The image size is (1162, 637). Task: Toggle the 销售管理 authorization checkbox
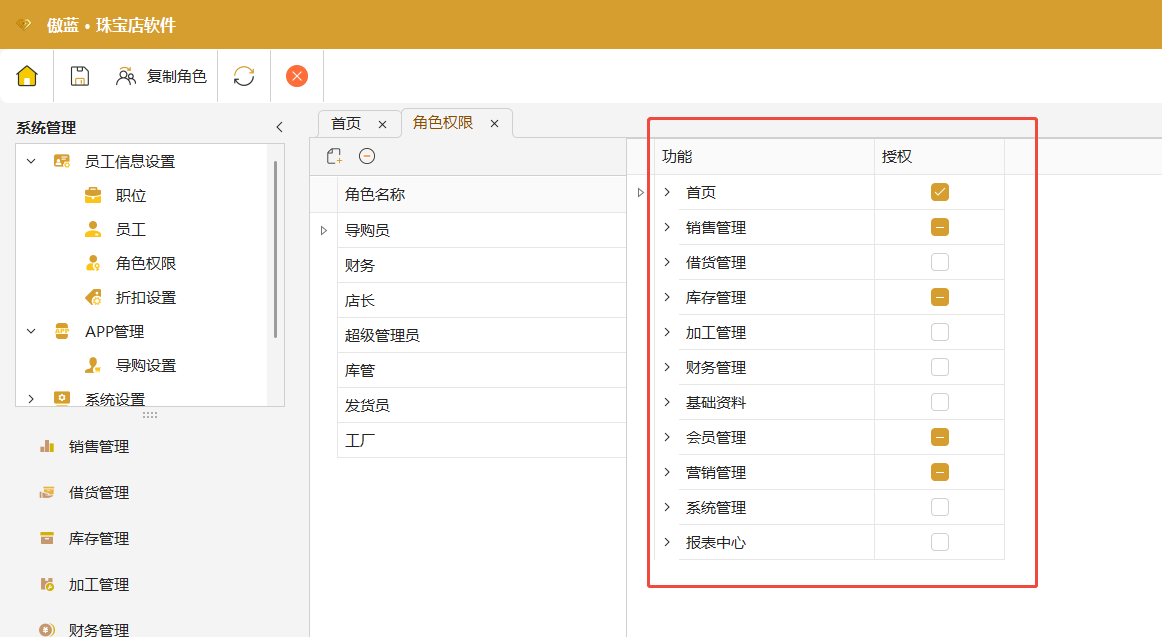[940, 227]
